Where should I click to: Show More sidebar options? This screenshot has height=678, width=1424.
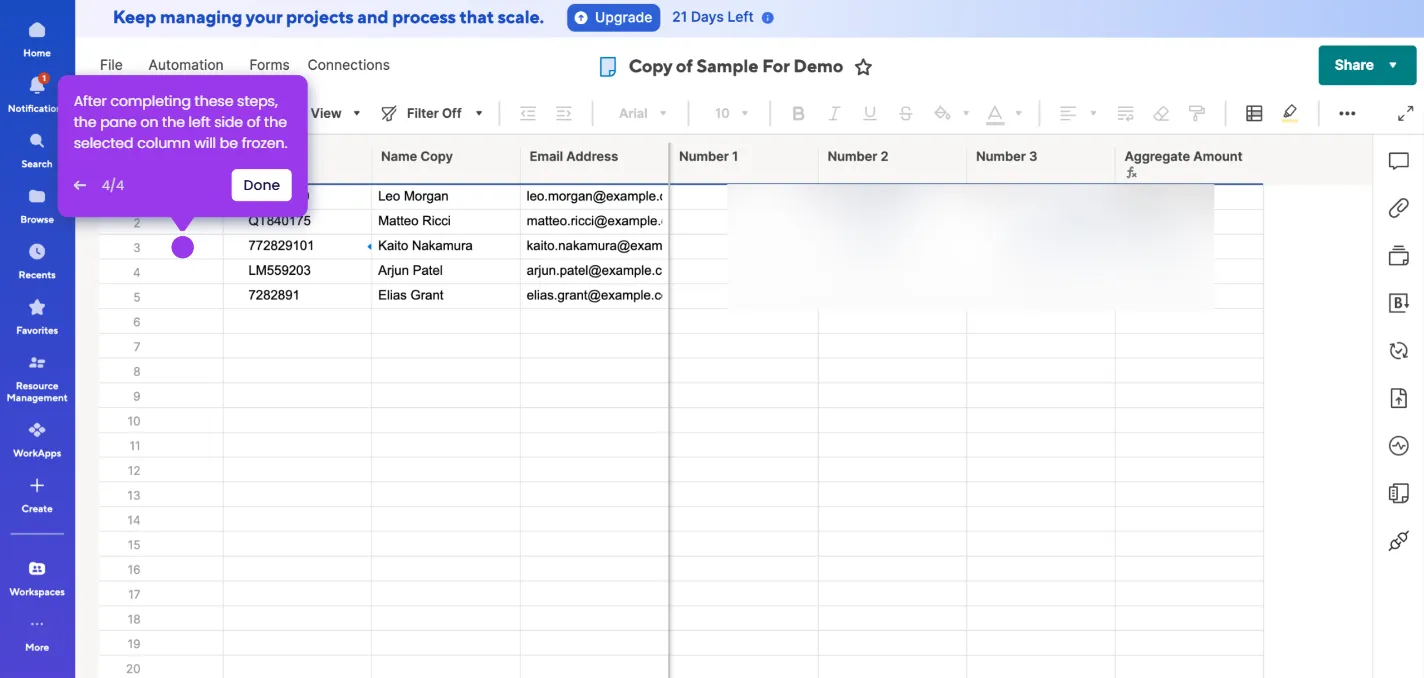[x=37, y=635]
